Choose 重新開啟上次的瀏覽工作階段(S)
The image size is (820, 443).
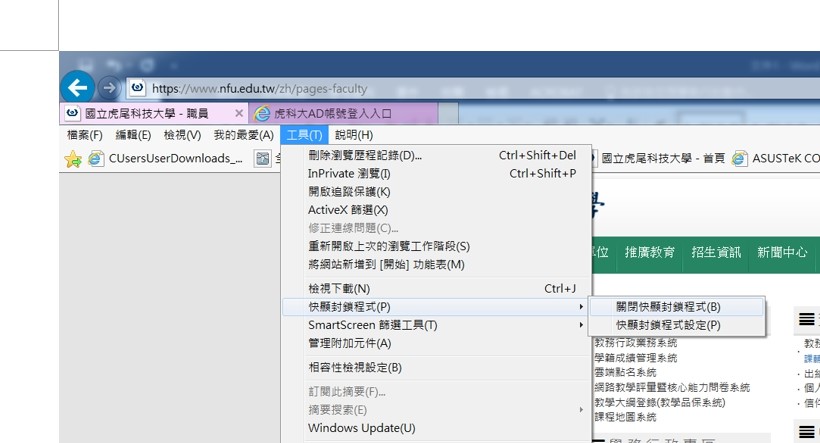click(437, 246)
